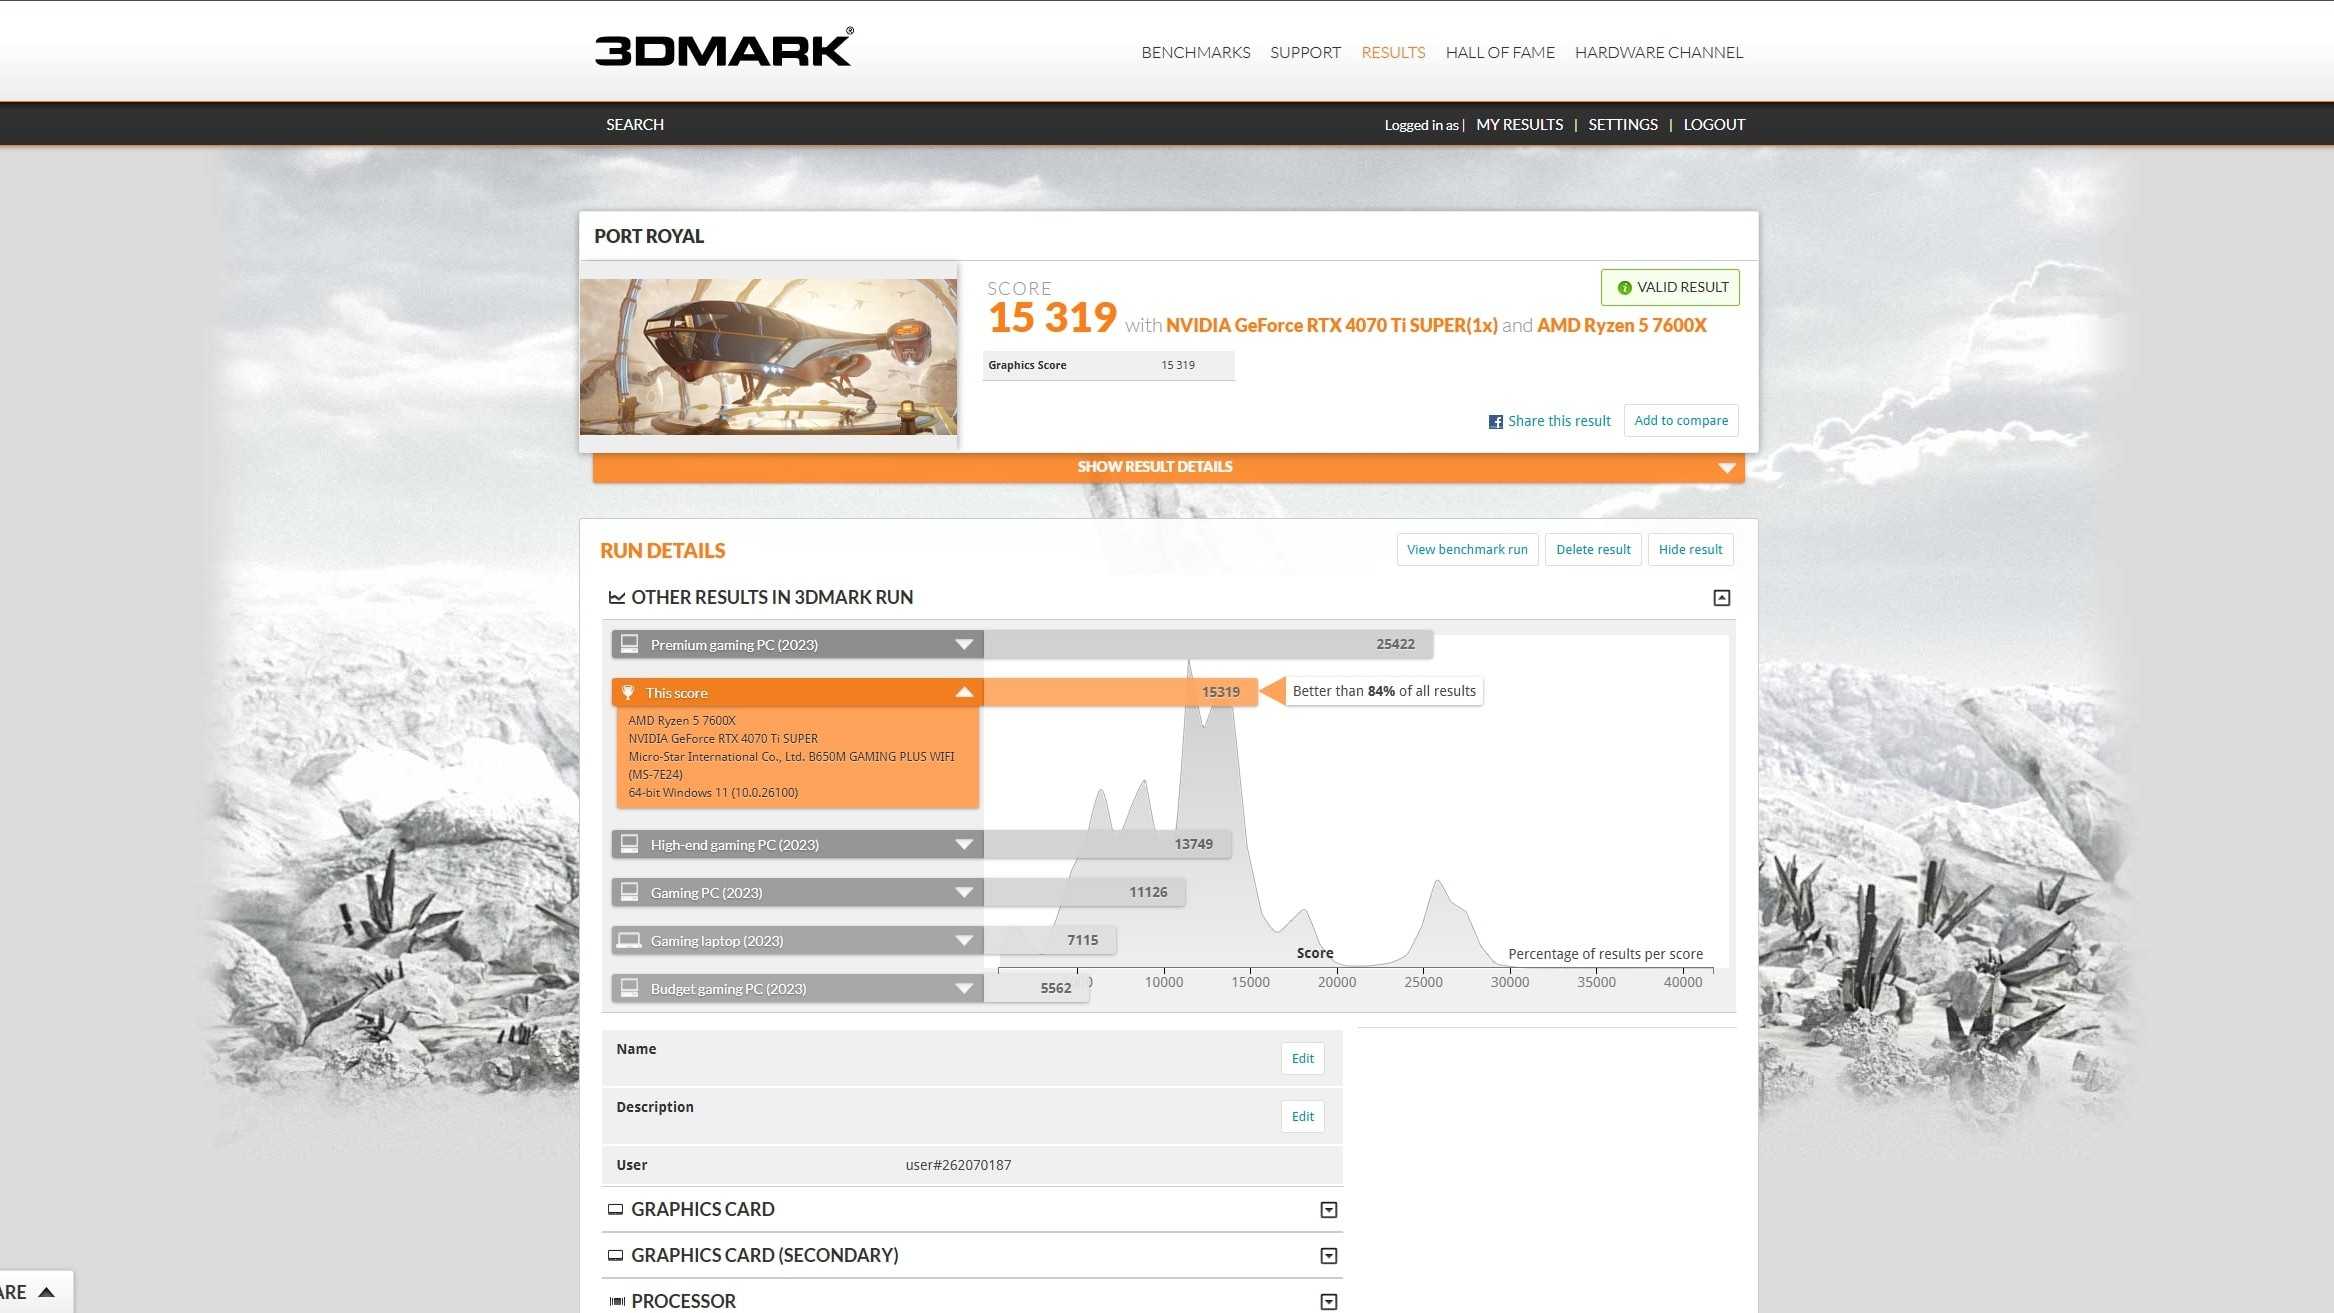Collapse the Other Results in 3DMark Run section
Image resolution: width=2334 pixels, height=1313 pixels.
click(1721, 598)
